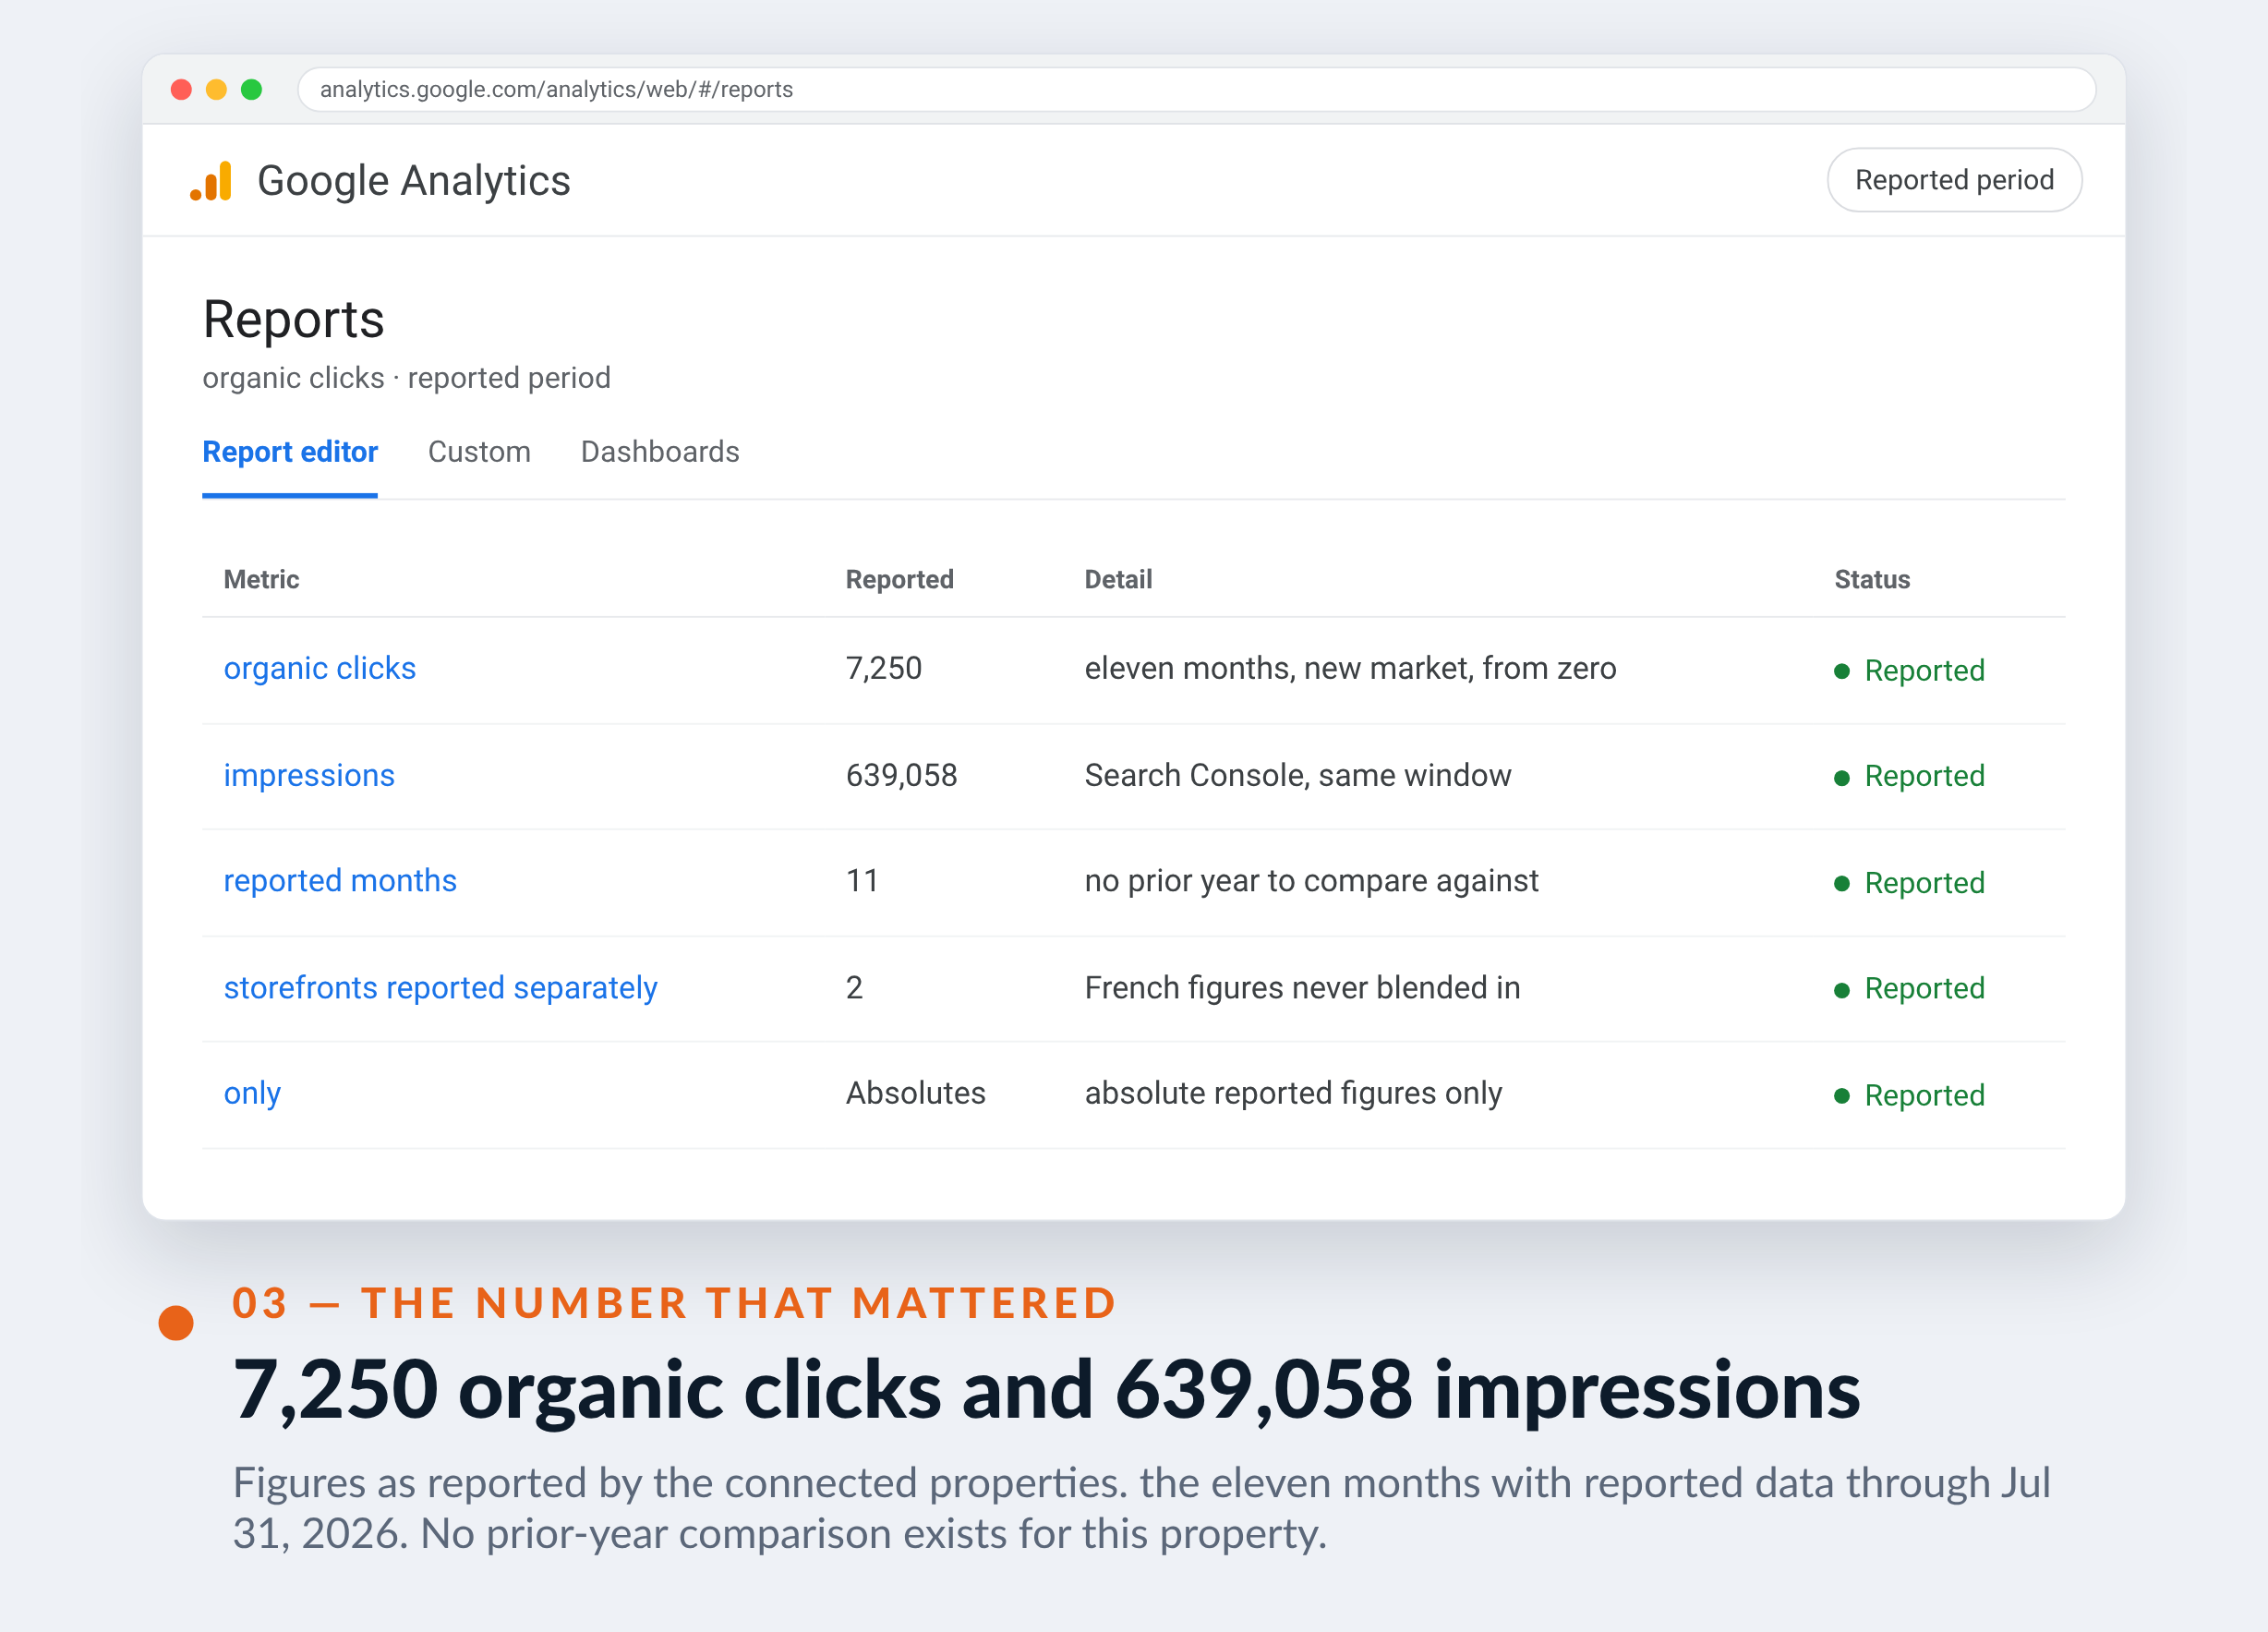Image resolution: width=2268 pixels, height=1632 pixels.
Task: Click 'French figures never blended in' detail
Action: coord(1302,988)
